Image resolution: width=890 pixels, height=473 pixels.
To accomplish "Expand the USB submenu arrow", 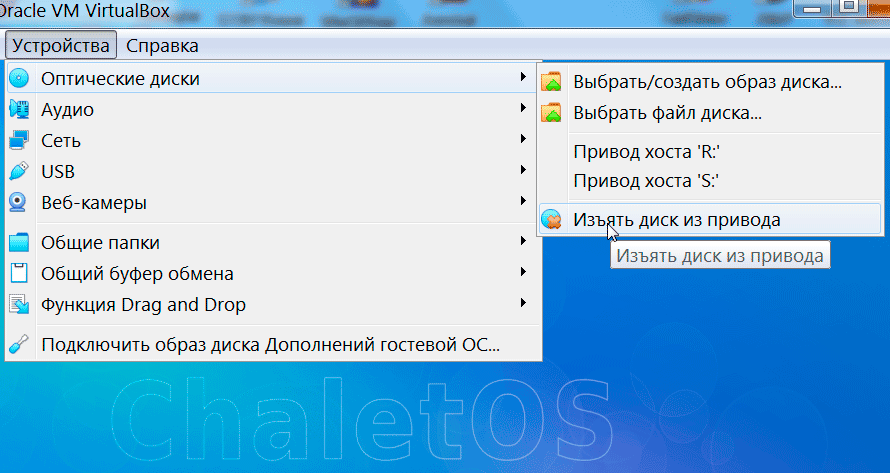I will pyautogui.click(x=523, y=171).
